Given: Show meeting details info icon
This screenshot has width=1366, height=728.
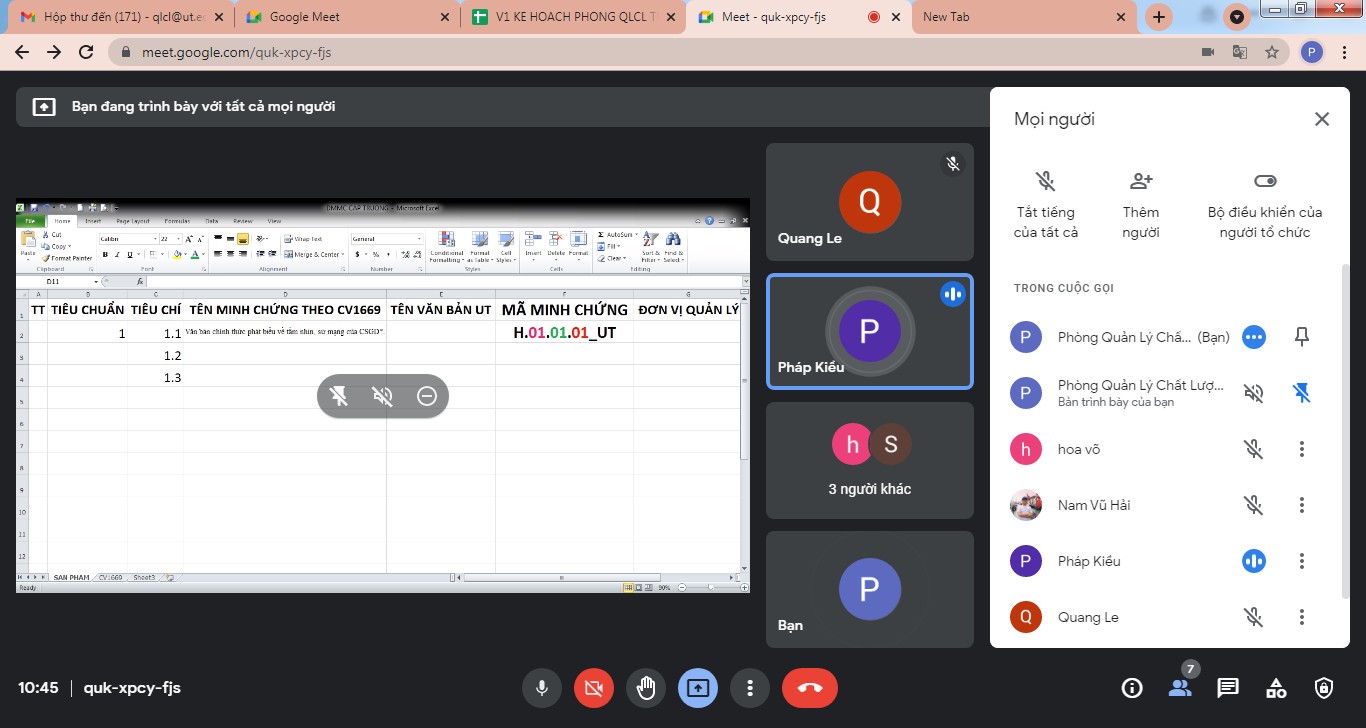Looking at the screenshot, I should click(x=1132, y=688).
